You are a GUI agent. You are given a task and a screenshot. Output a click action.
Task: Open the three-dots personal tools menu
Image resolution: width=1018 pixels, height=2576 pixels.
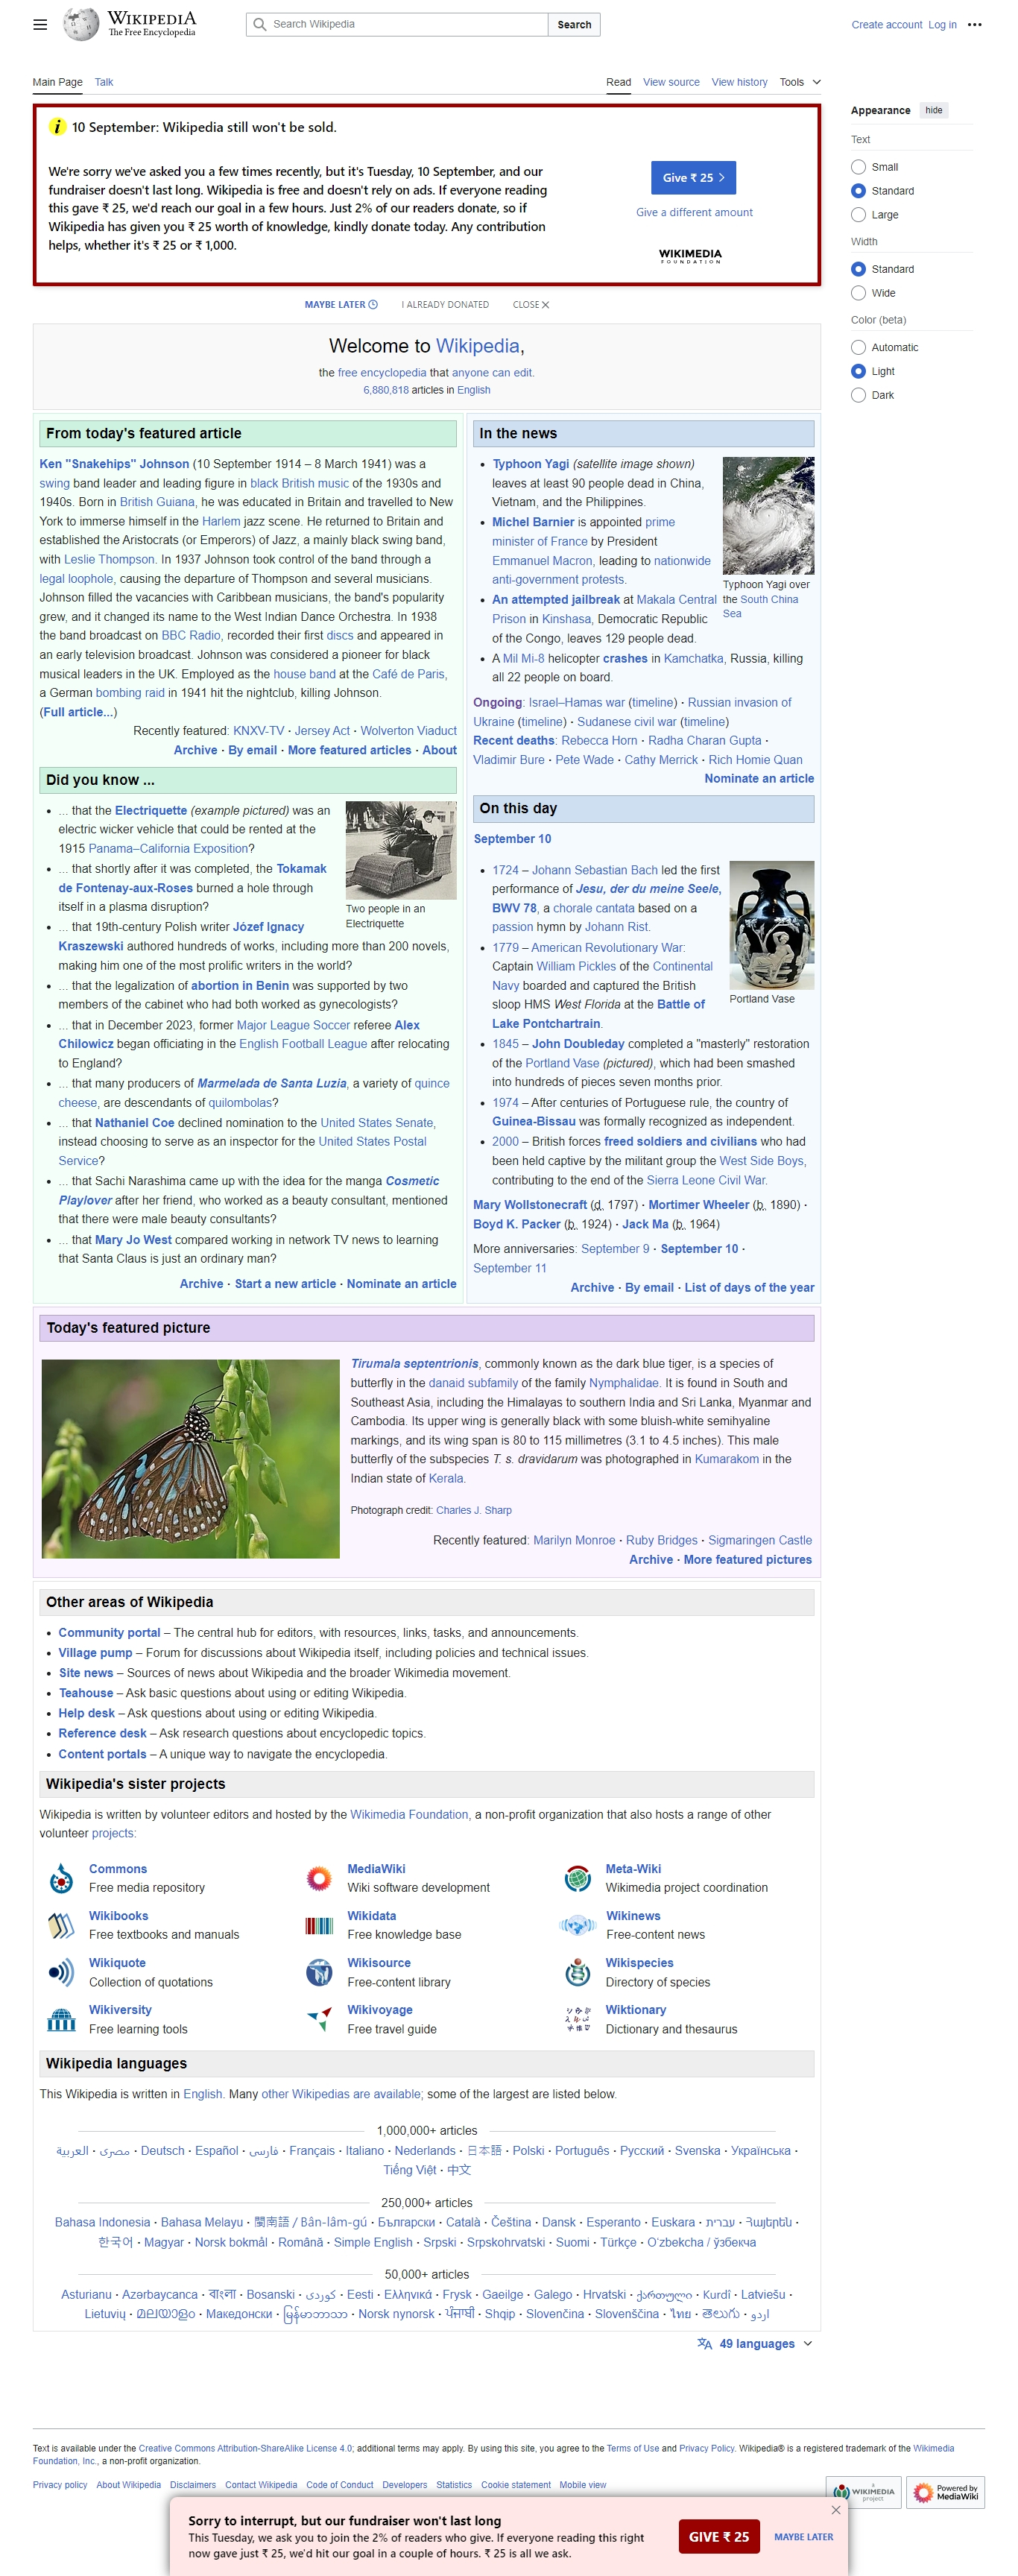click(x=974, y=25)
